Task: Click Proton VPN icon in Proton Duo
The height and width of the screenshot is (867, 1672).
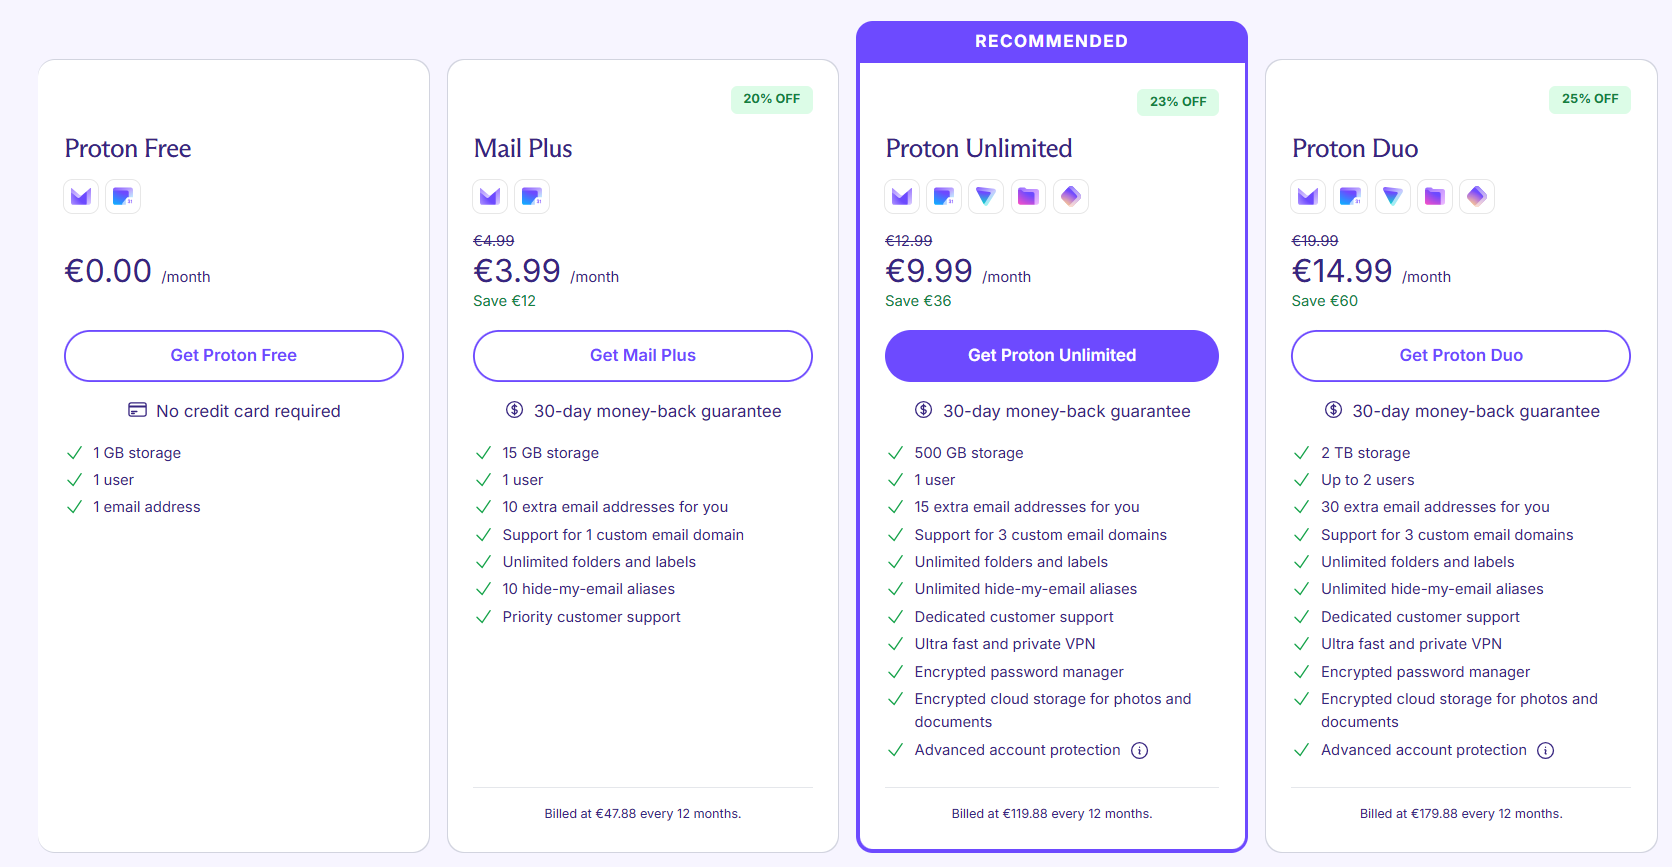Action: point(1392,196)
